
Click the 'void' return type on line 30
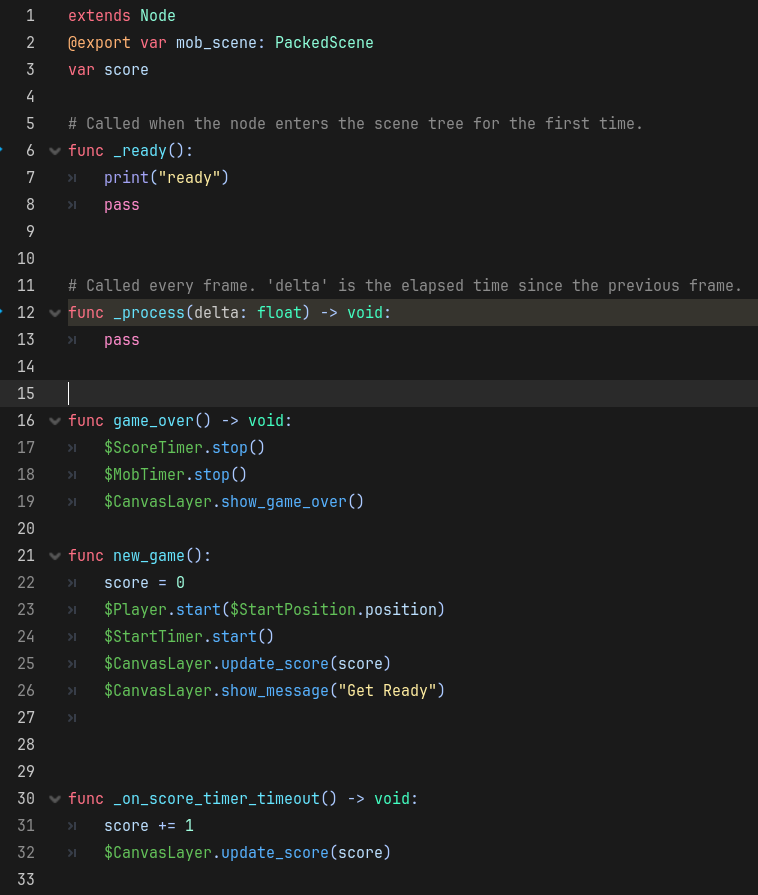392,799
